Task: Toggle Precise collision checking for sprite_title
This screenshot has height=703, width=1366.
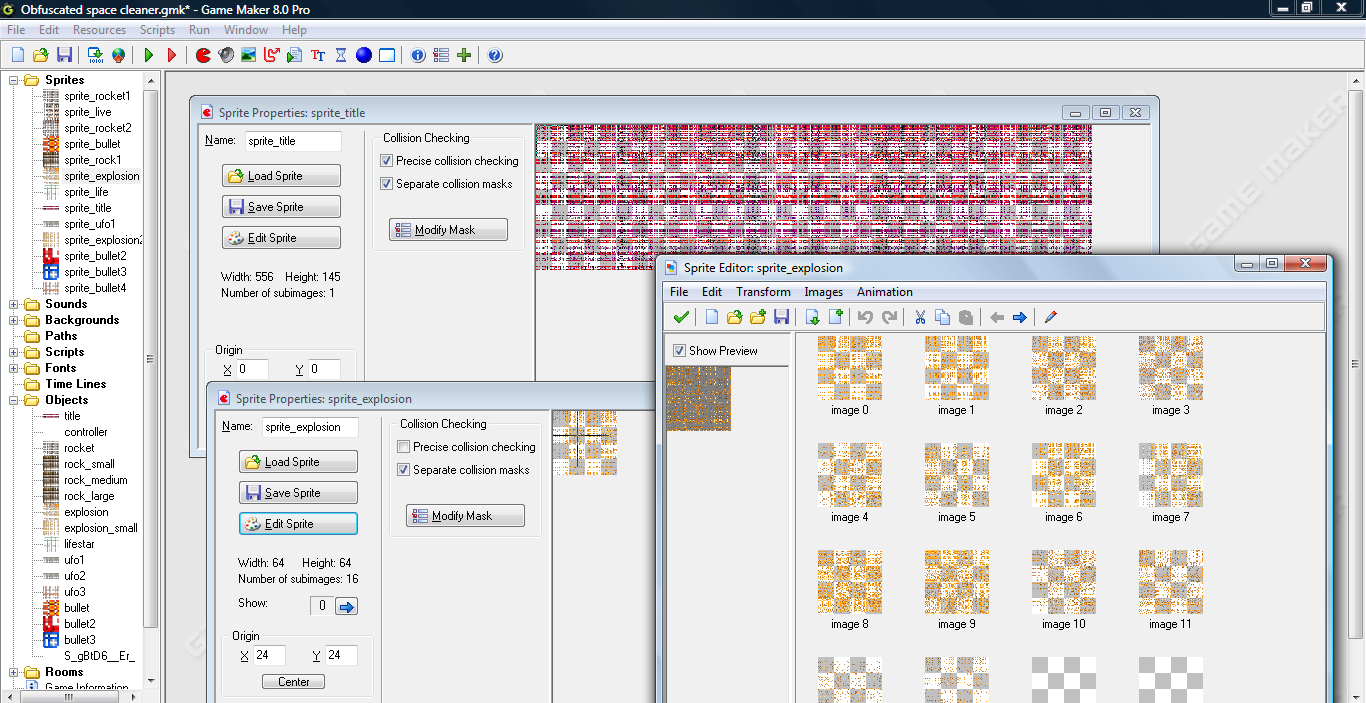Action: 387,161
